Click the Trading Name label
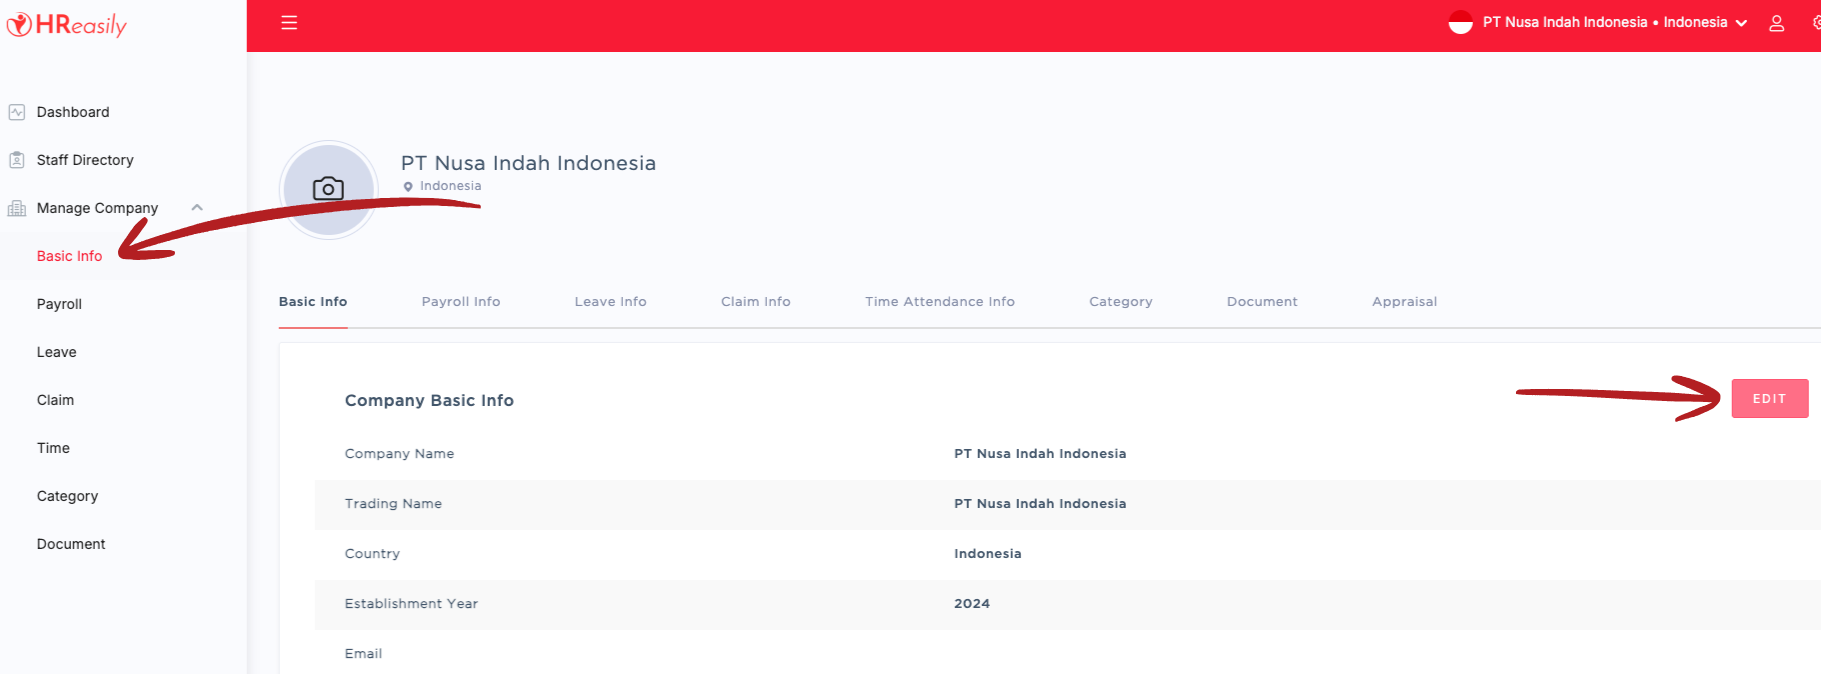This screenshot has width=1821, height=674. pos(393,504)
